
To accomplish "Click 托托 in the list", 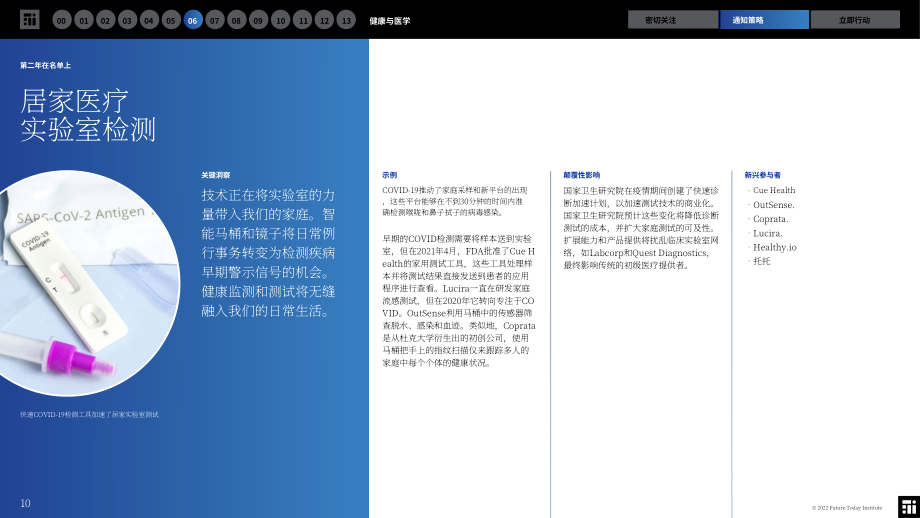I will click(762, 261).
